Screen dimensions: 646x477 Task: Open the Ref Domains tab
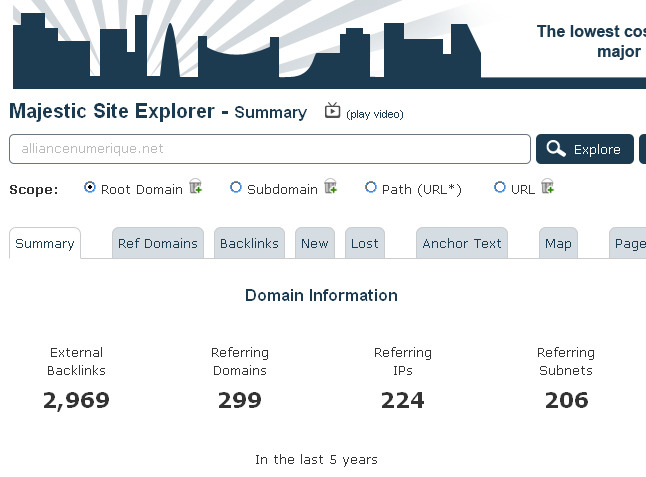158,243
